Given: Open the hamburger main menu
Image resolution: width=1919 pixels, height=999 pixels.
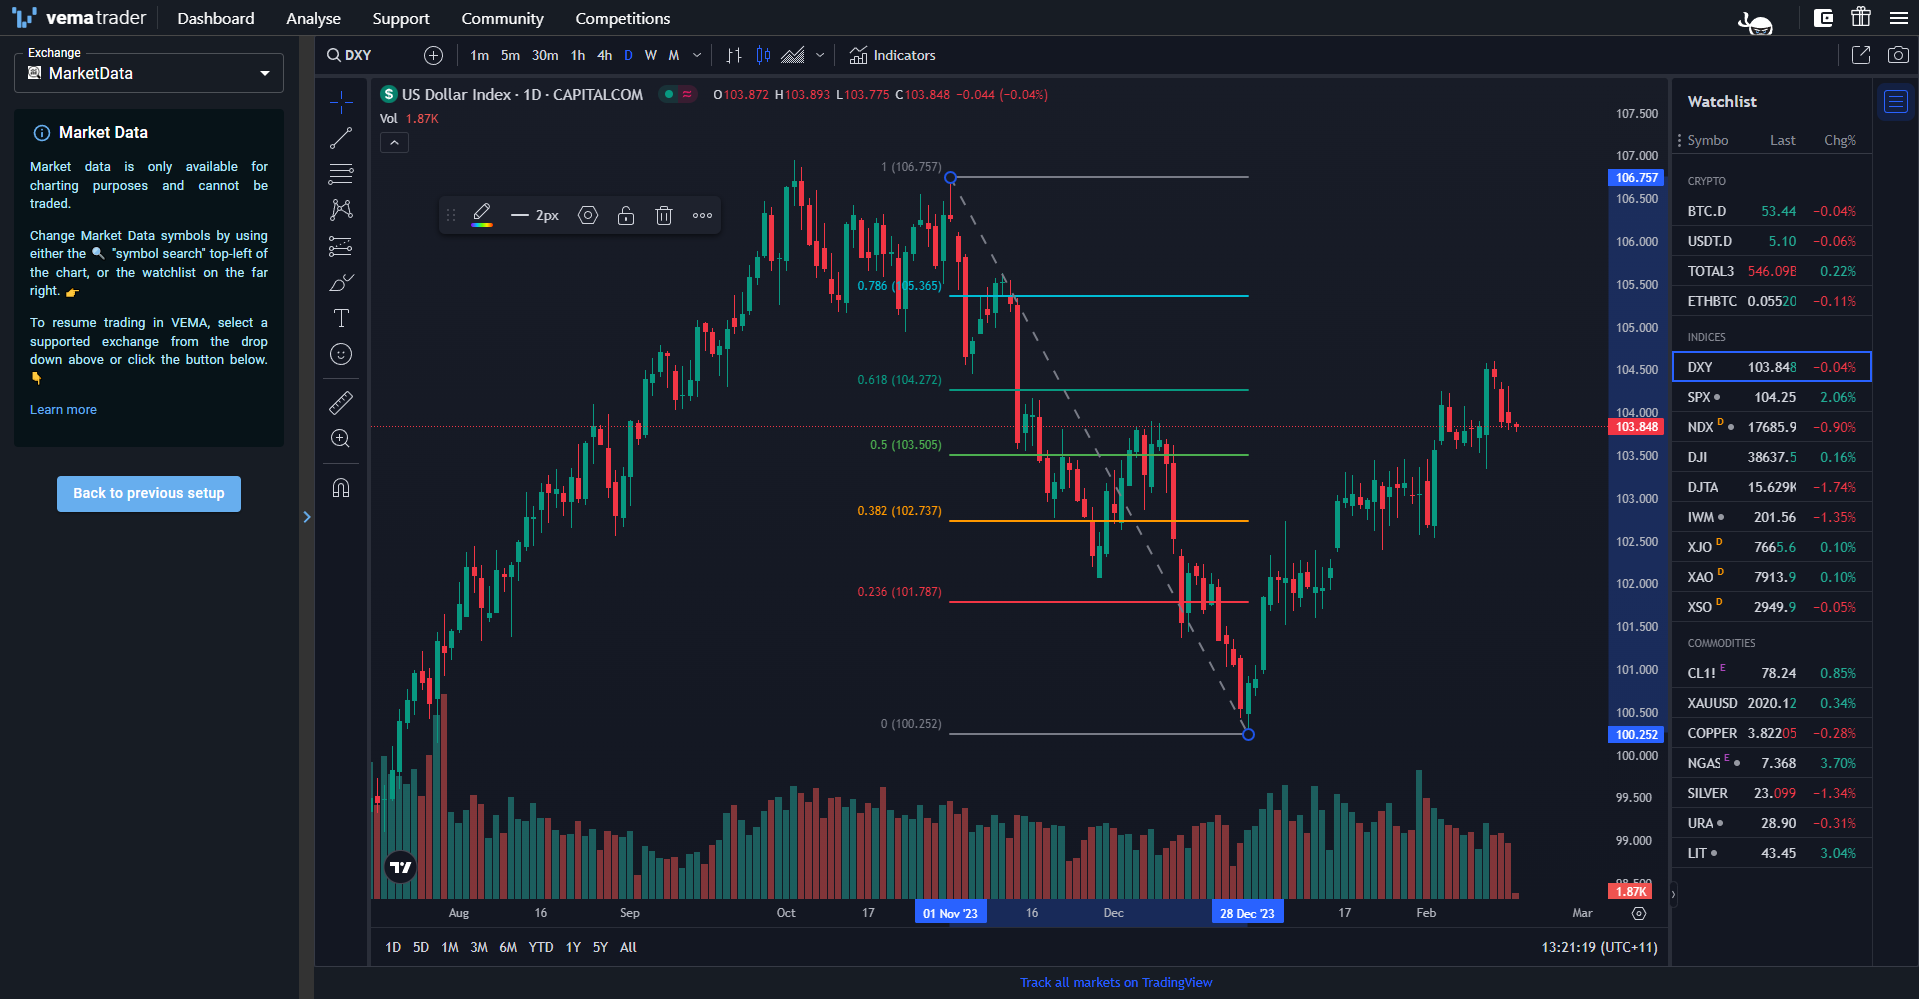Looking at the screenshot, I should pos(1899,17).
